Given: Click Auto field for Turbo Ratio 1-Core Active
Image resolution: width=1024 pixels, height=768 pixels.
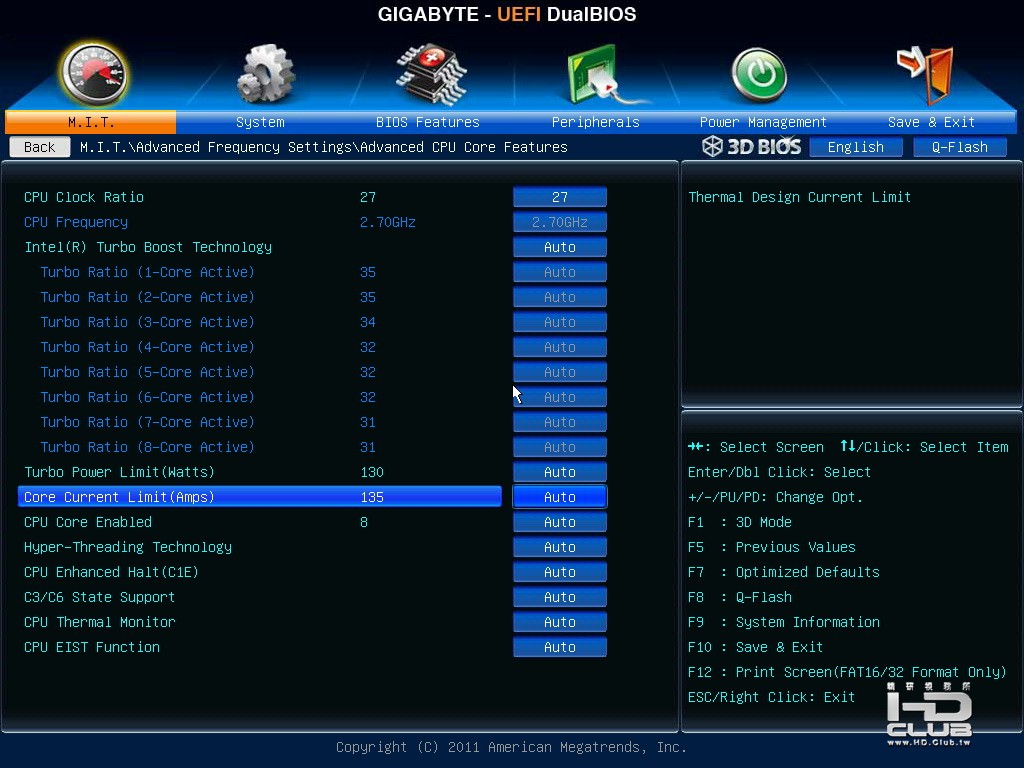Looking at the screenshot, I should [x=560, y=272].
